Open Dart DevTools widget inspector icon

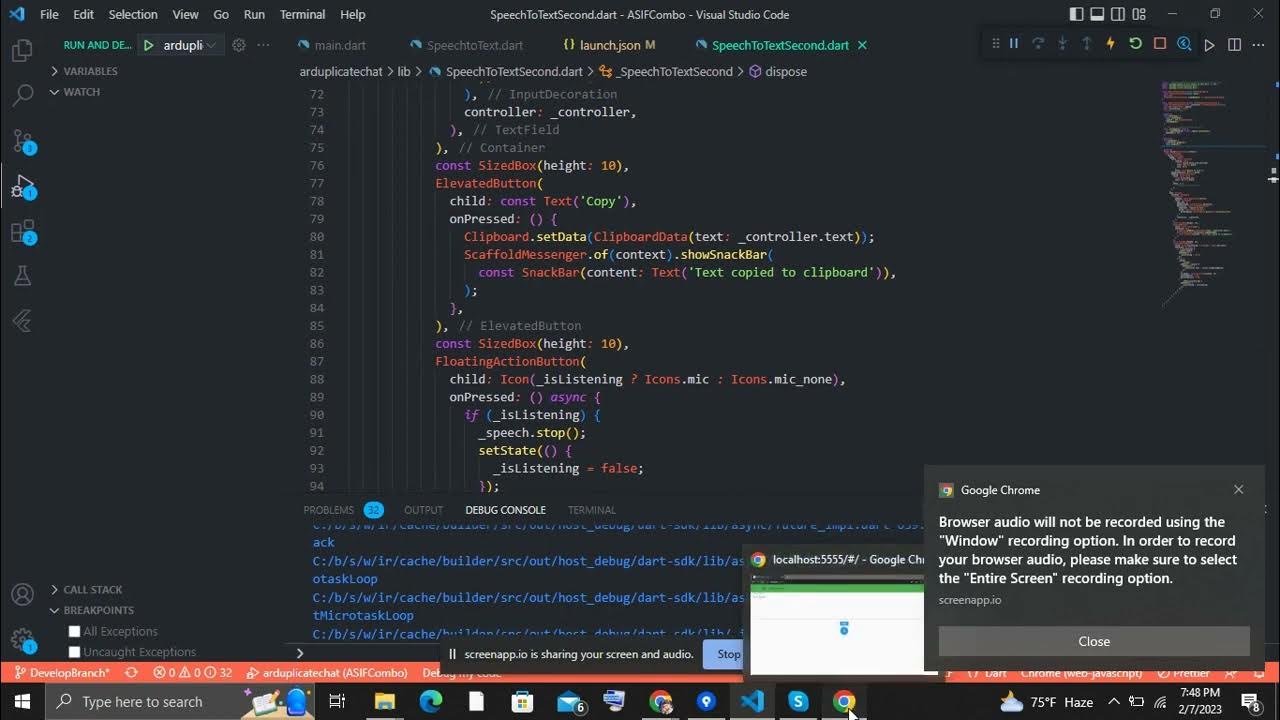click(1184, 44)
